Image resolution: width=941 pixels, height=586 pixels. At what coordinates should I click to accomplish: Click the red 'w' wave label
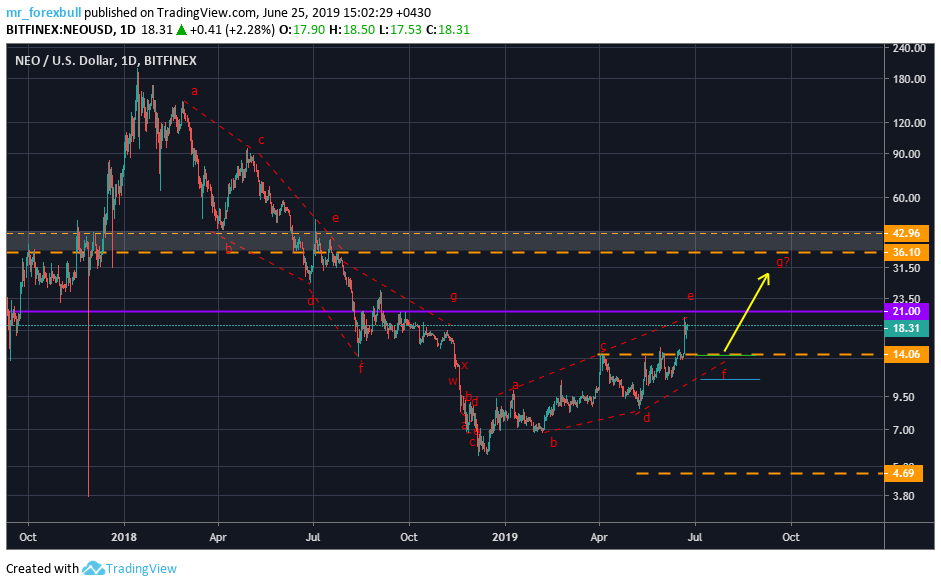tap(452, 381)
